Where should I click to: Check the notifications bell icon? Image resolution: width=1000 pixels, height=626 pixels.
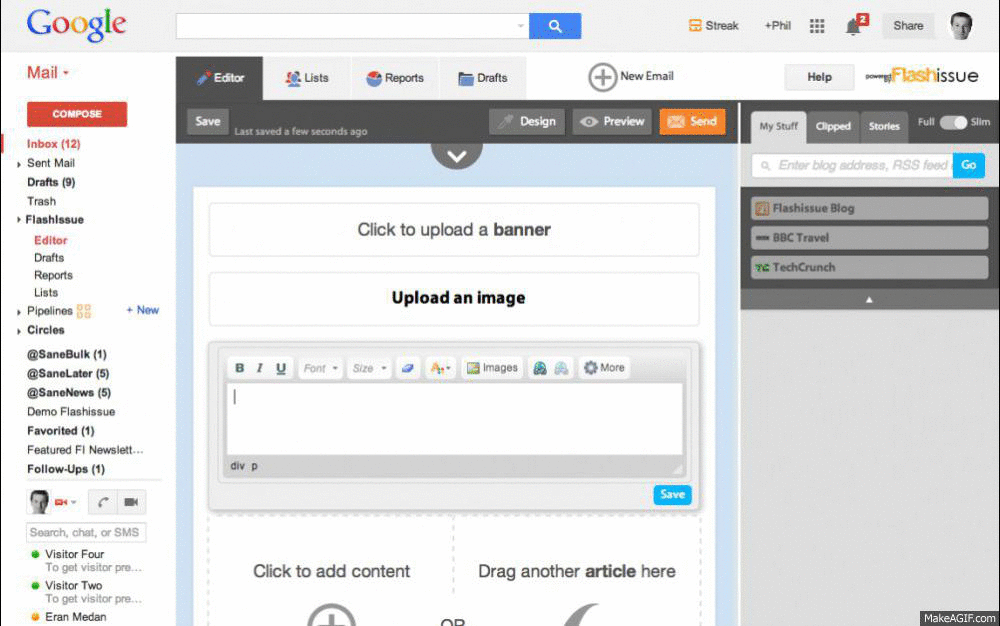[853, 26]
